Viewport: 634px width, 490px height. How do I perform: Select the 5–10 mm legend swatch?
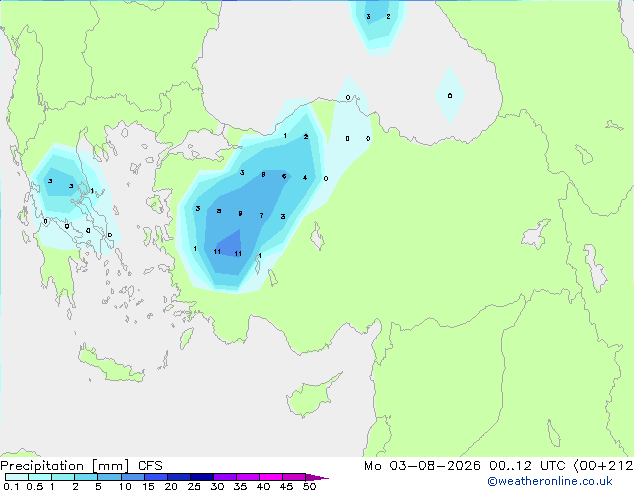(x=109, y=477)
